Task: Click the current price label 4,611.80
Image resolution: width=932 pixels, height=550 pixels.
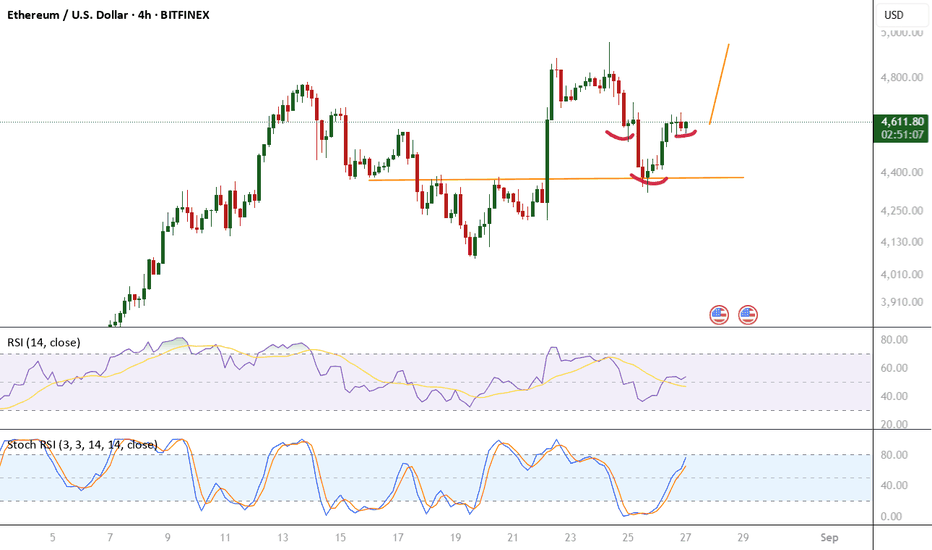Action: pyautogui.click(x=902, y=121)
